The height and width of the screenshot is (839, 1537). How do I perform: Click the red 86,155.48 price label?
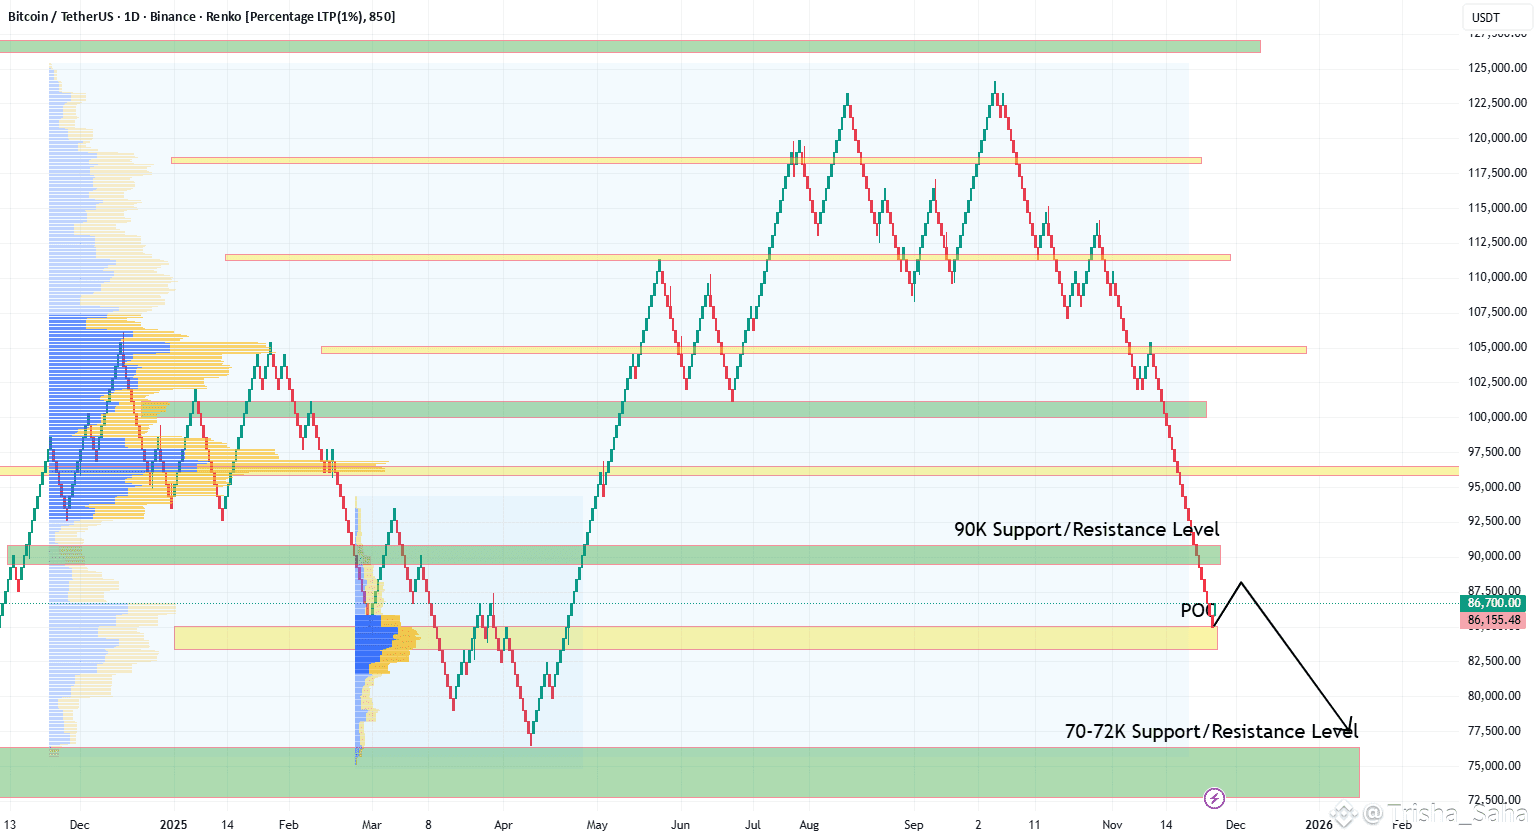click(x=1494, y=620)
